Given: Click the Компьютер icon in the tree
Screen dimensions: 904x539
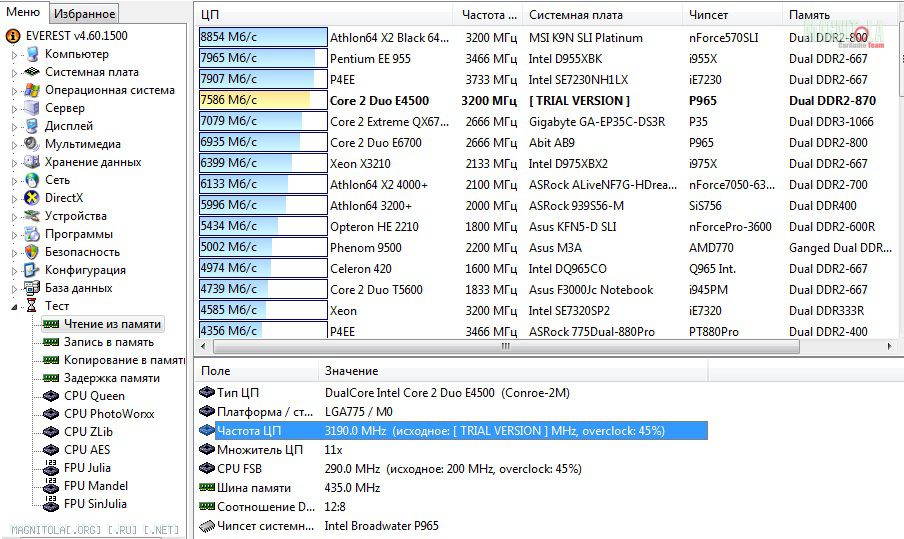Looking at the screenshot, I should (x=32, y=54).
